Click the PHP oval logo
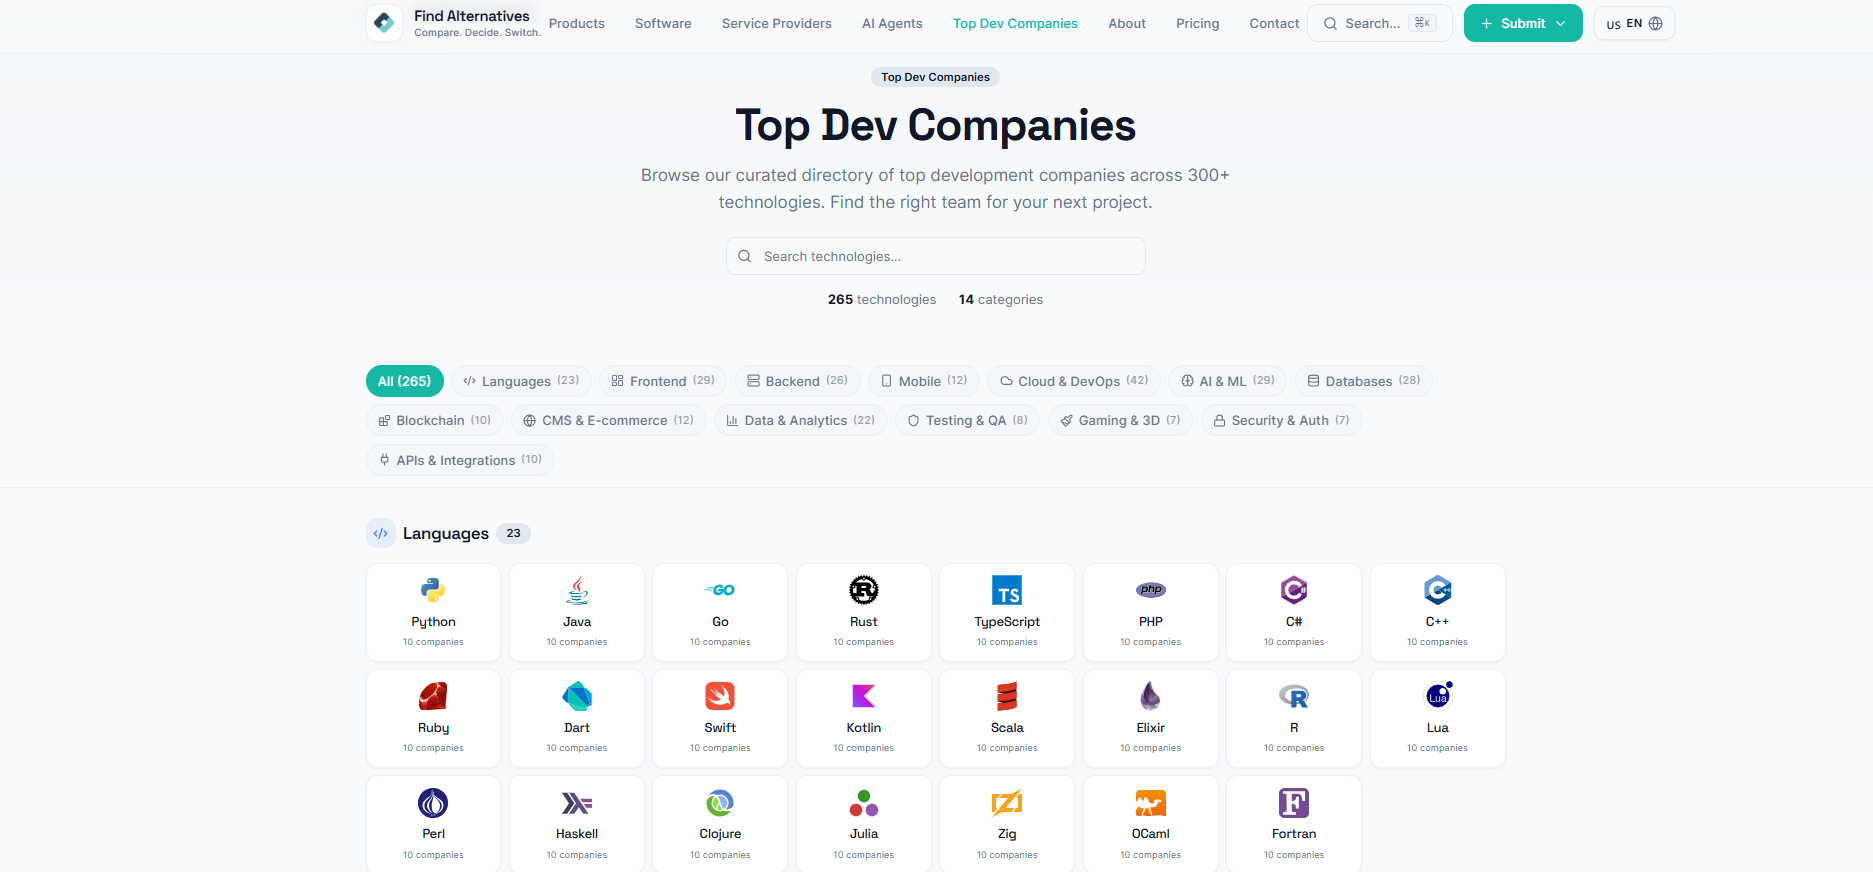This screenshot has width=1873, height=872. pos(1151,590)
